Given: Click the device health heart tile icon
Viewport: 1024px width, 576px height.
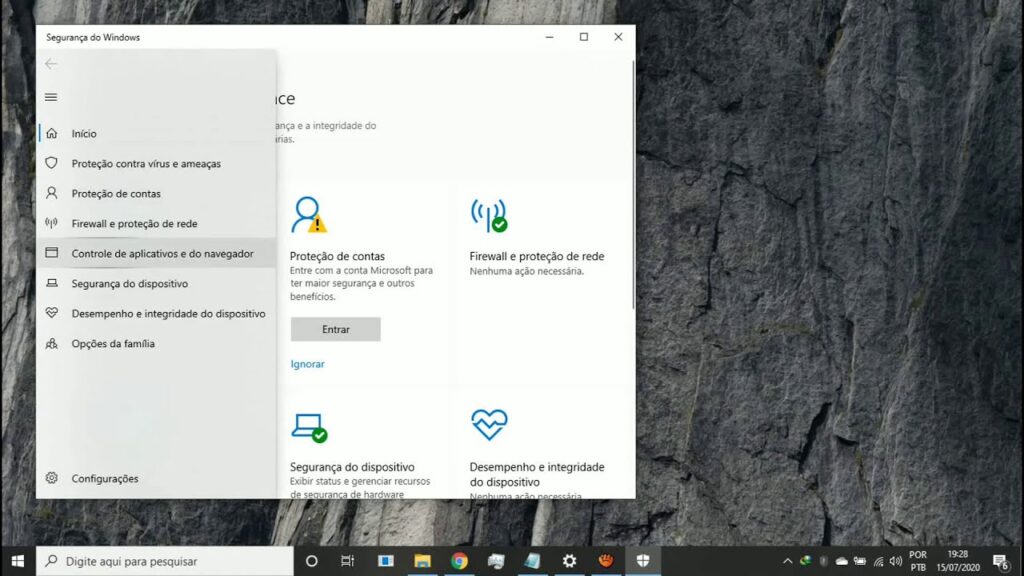Looking at the screenshot, I should 489,425.
